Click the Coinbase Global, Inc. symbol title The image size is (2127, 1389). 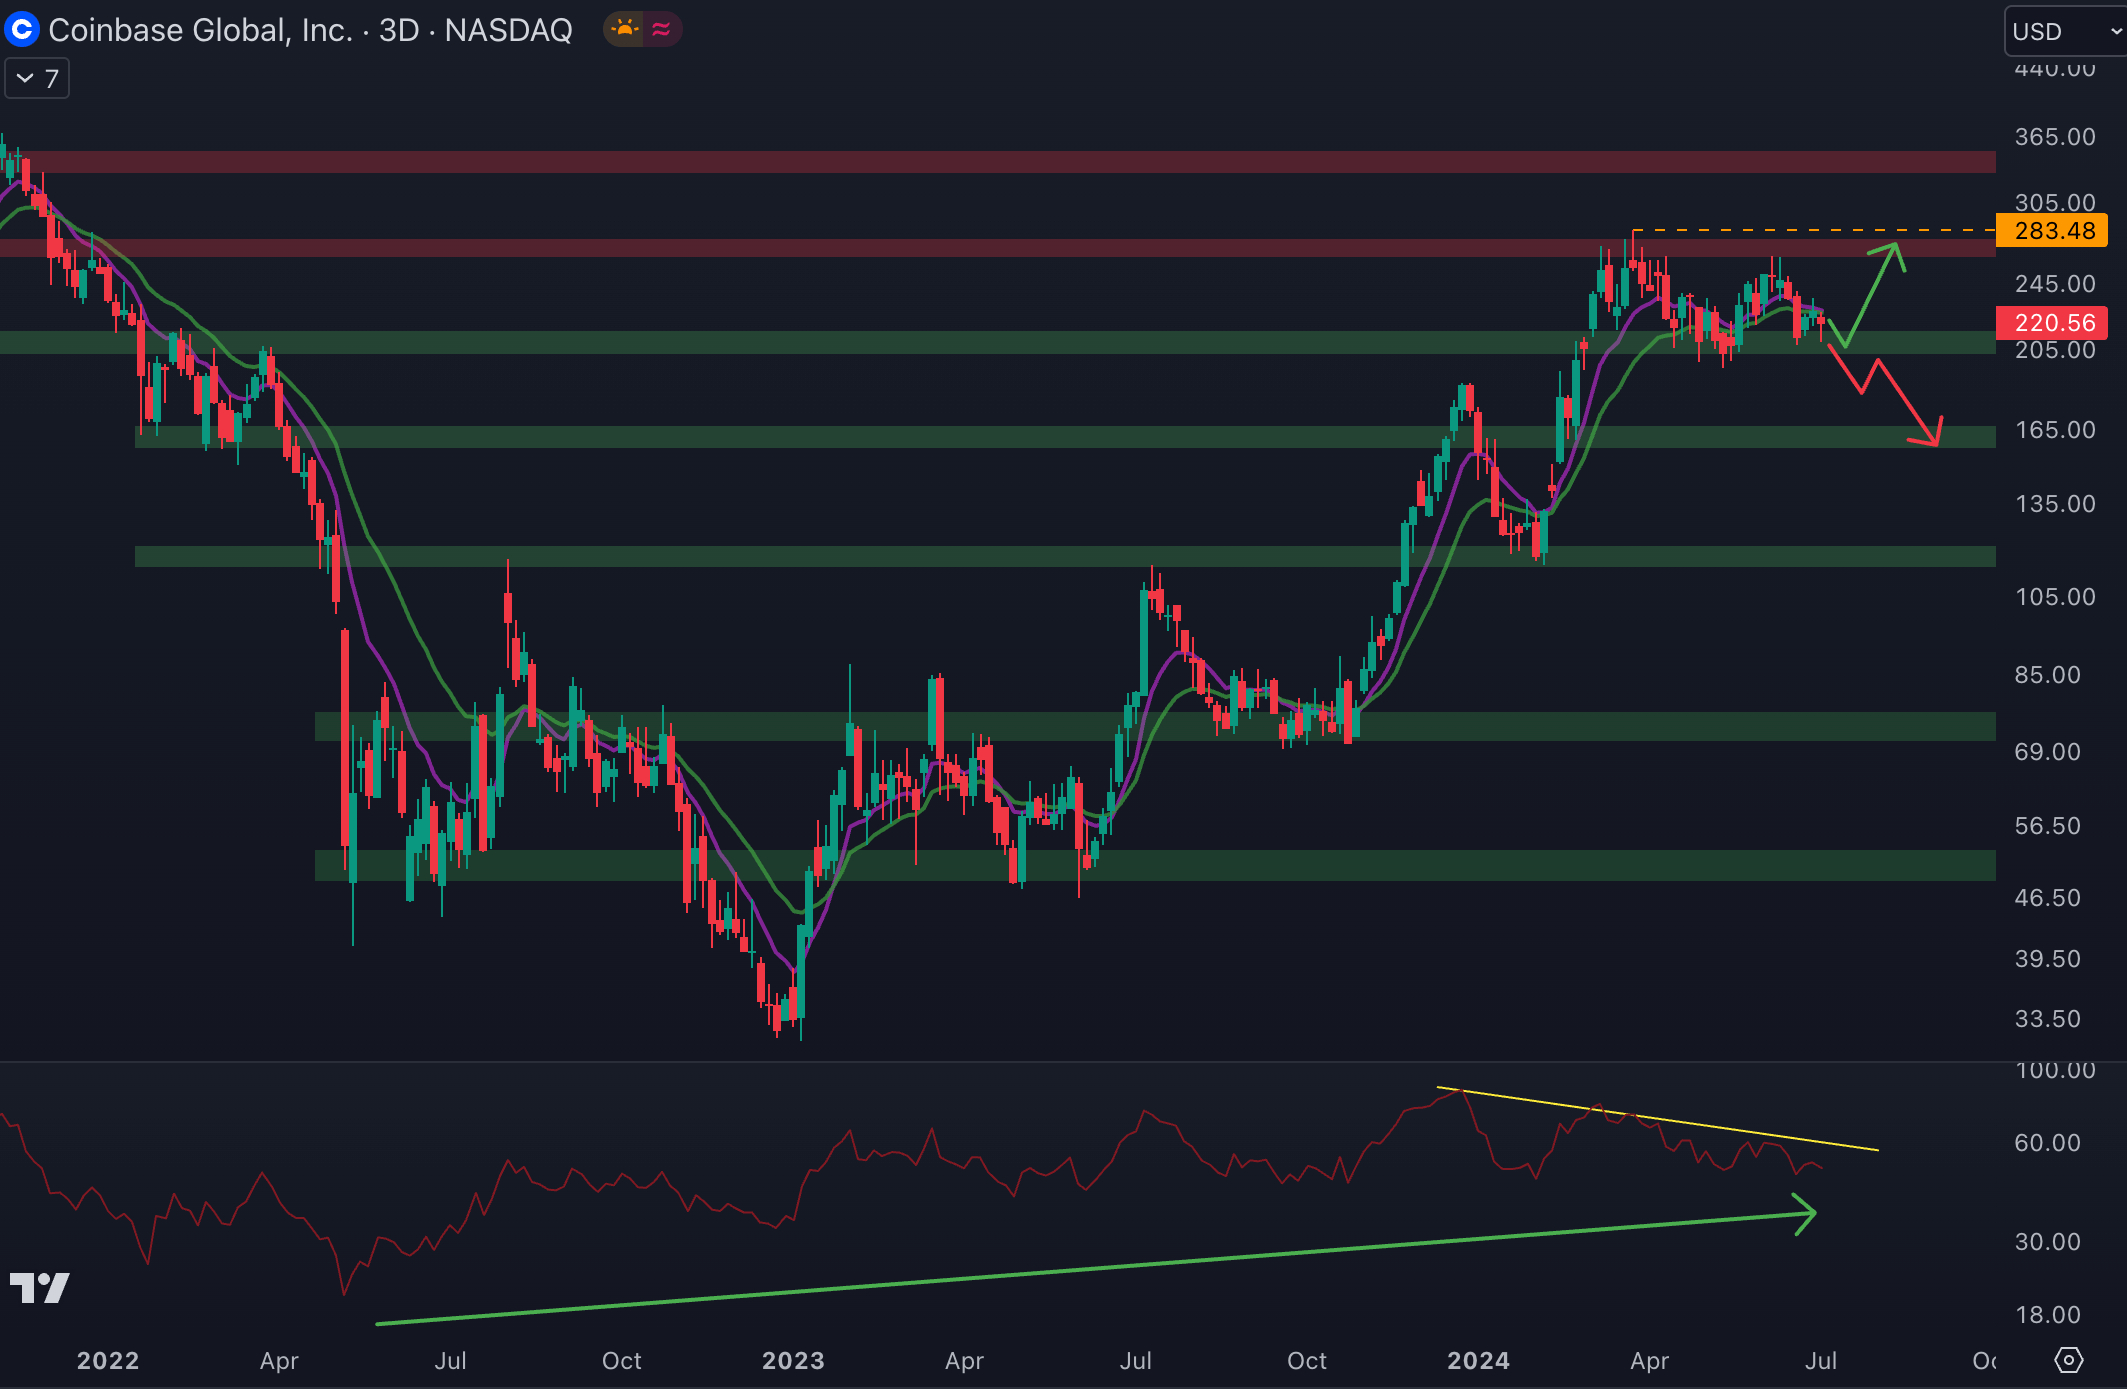199,30
